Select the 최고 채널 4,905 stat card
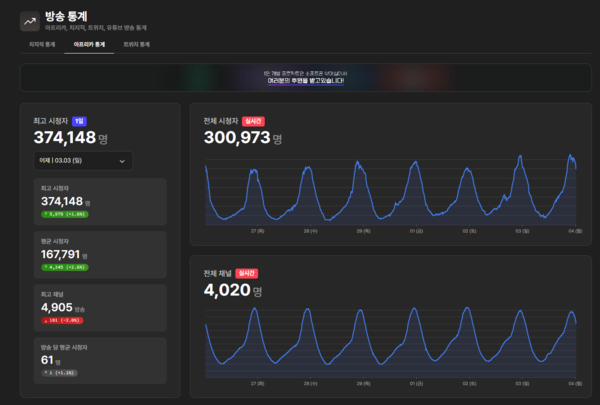This screenshot has width=600, height=405. point(99,307)
